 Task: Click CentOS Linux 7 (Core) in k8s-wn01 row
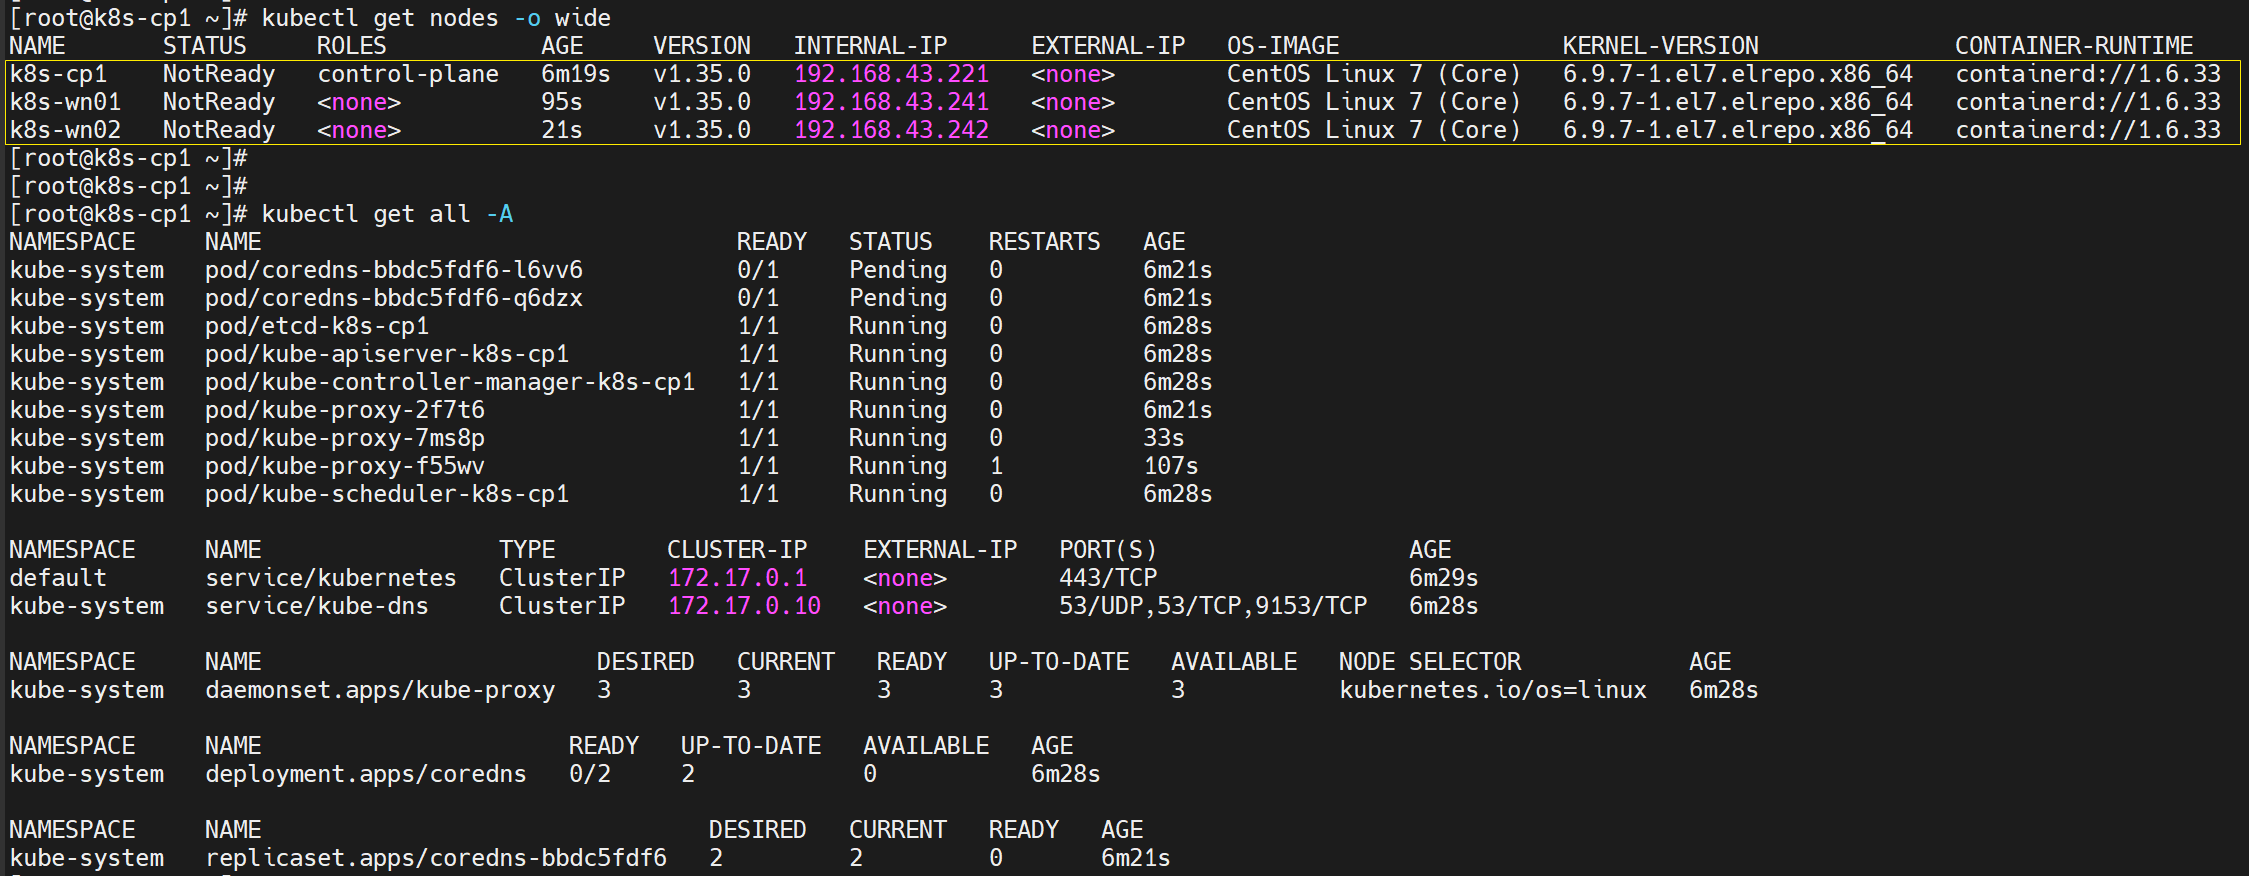coord(1374,102)
